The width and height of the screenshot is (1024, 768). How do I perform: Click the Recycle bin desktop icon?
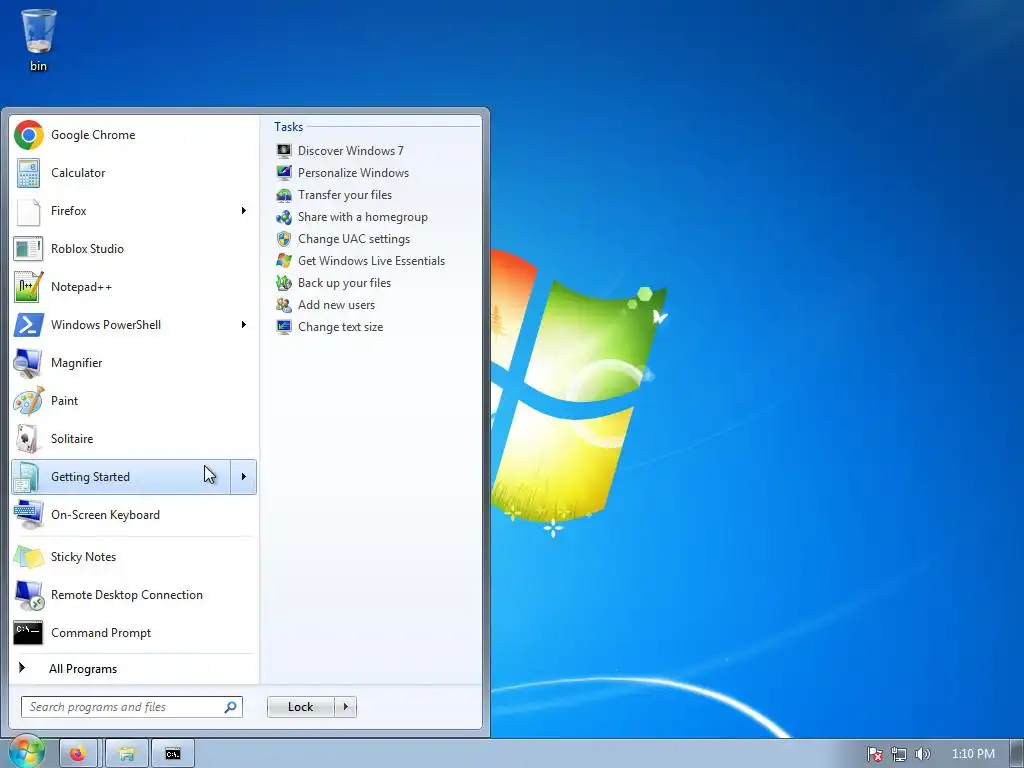tap(39, 39)
